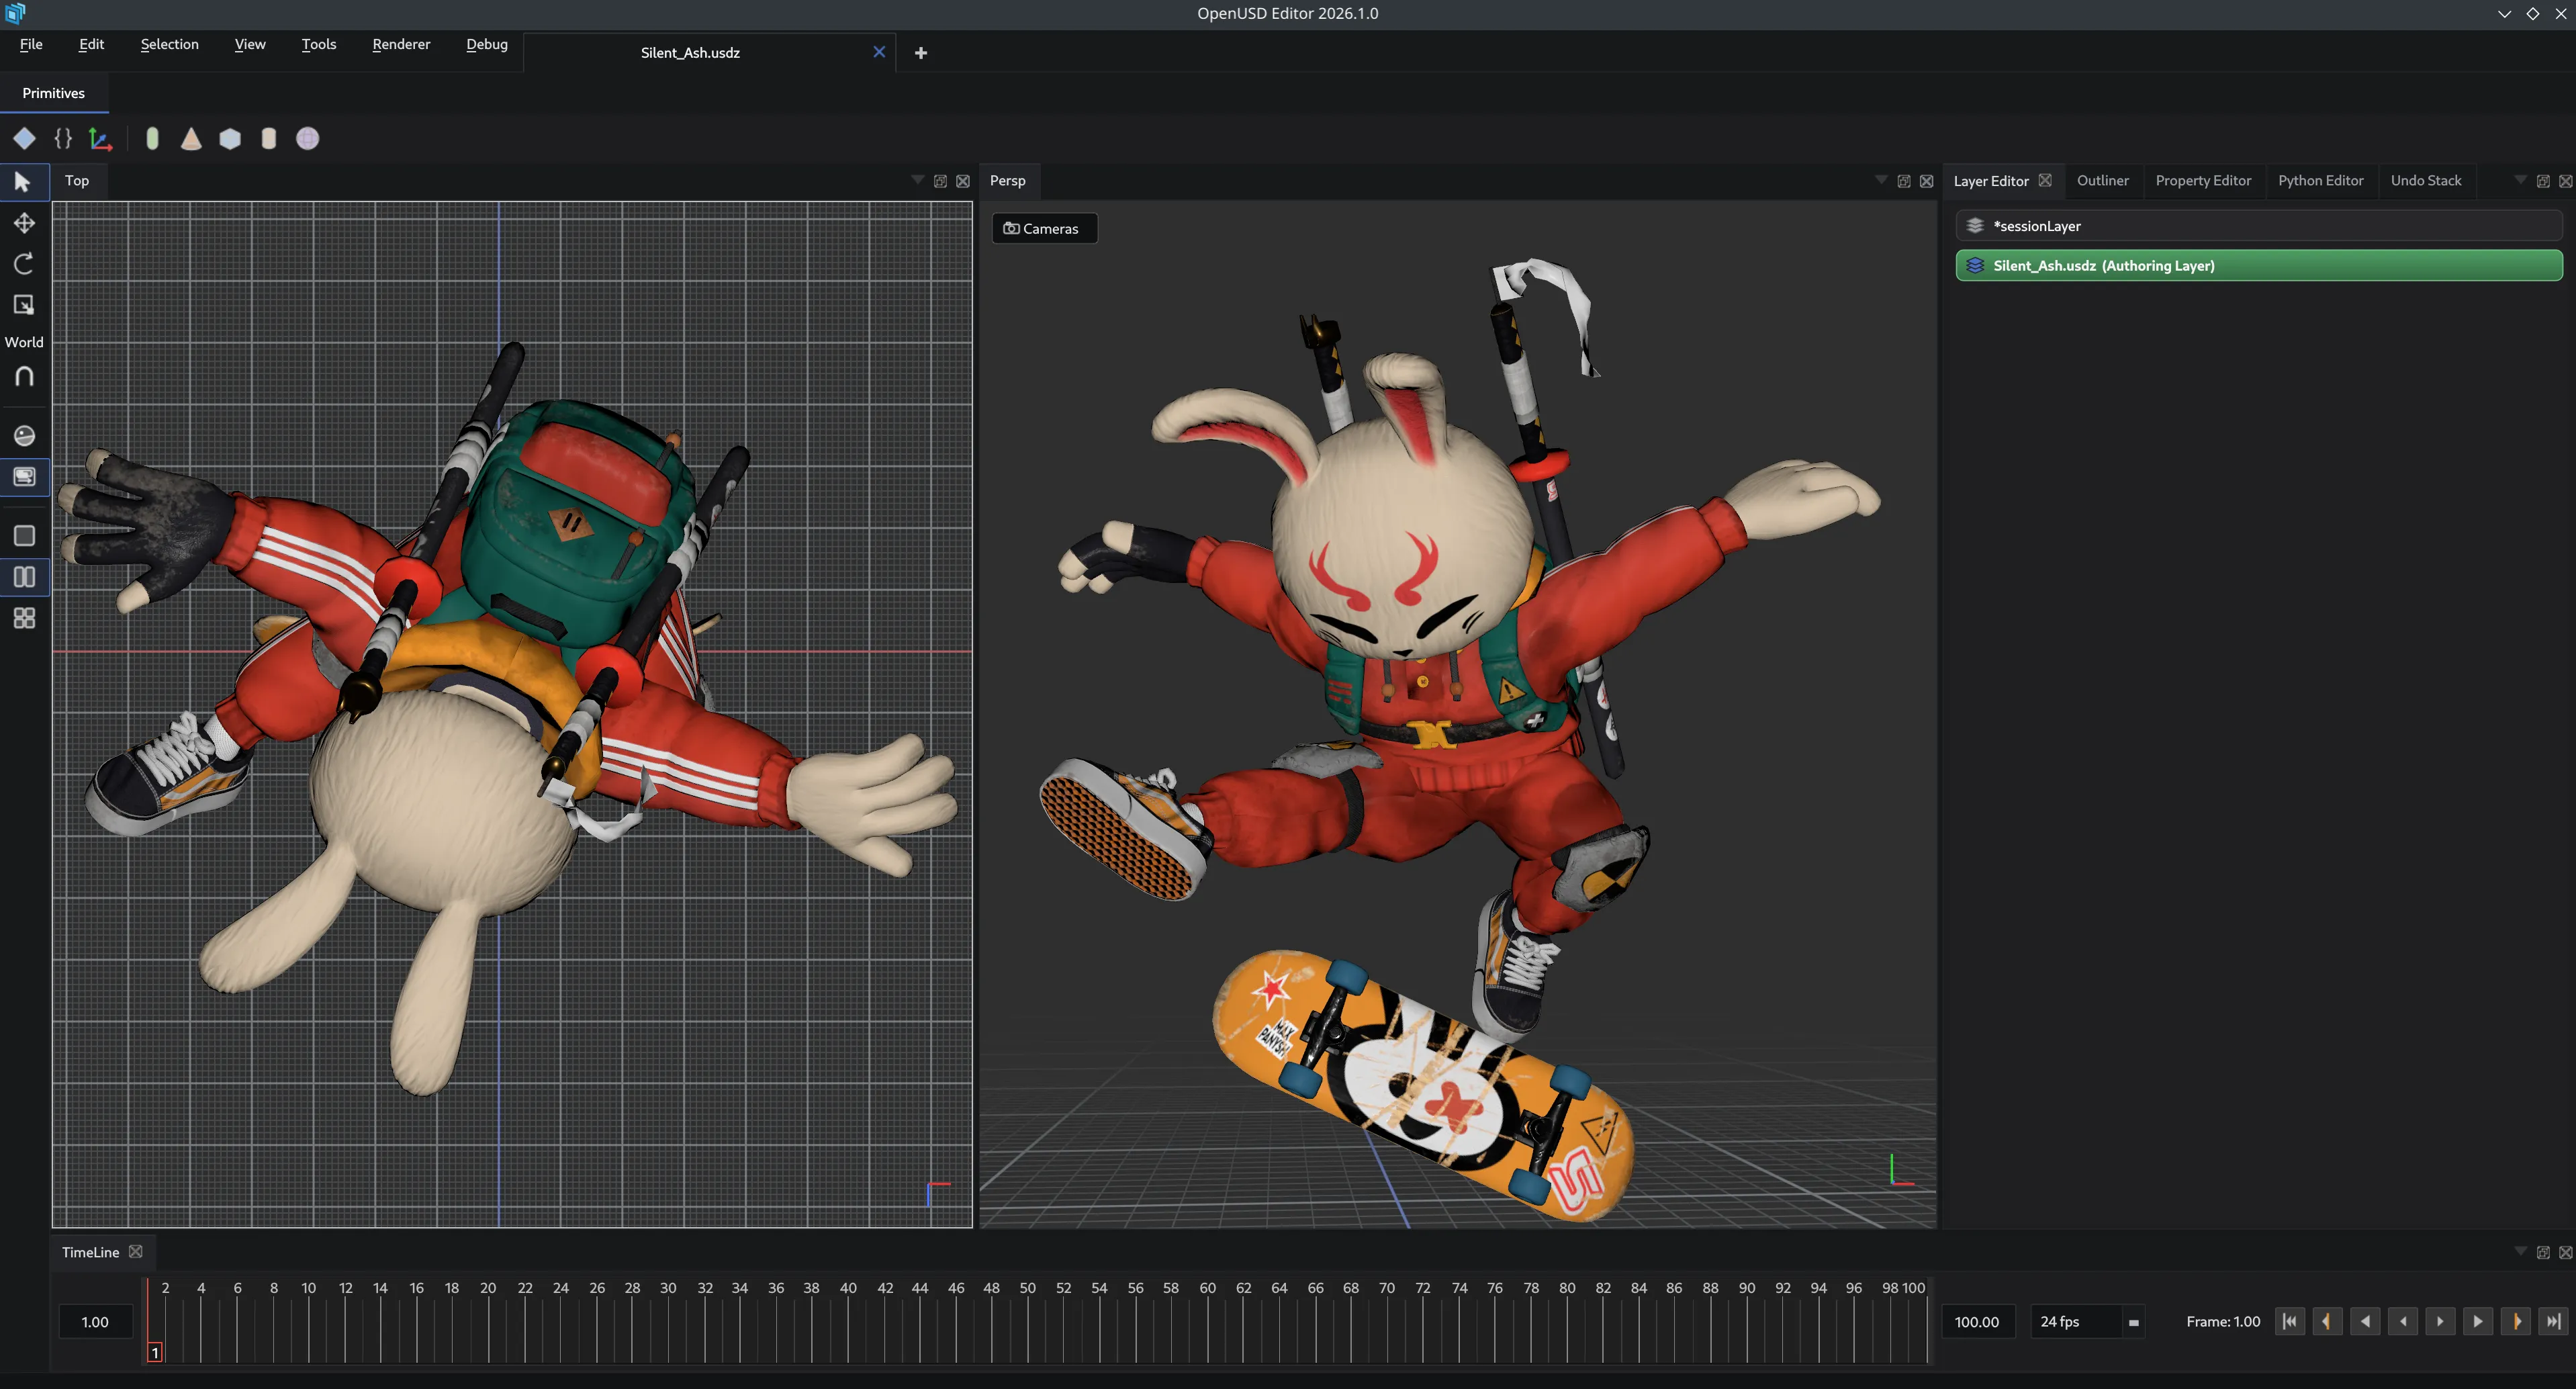Click the timeline start frame field 1.00
The height and width of the screenshot is (1389, 2576).
95,1321
